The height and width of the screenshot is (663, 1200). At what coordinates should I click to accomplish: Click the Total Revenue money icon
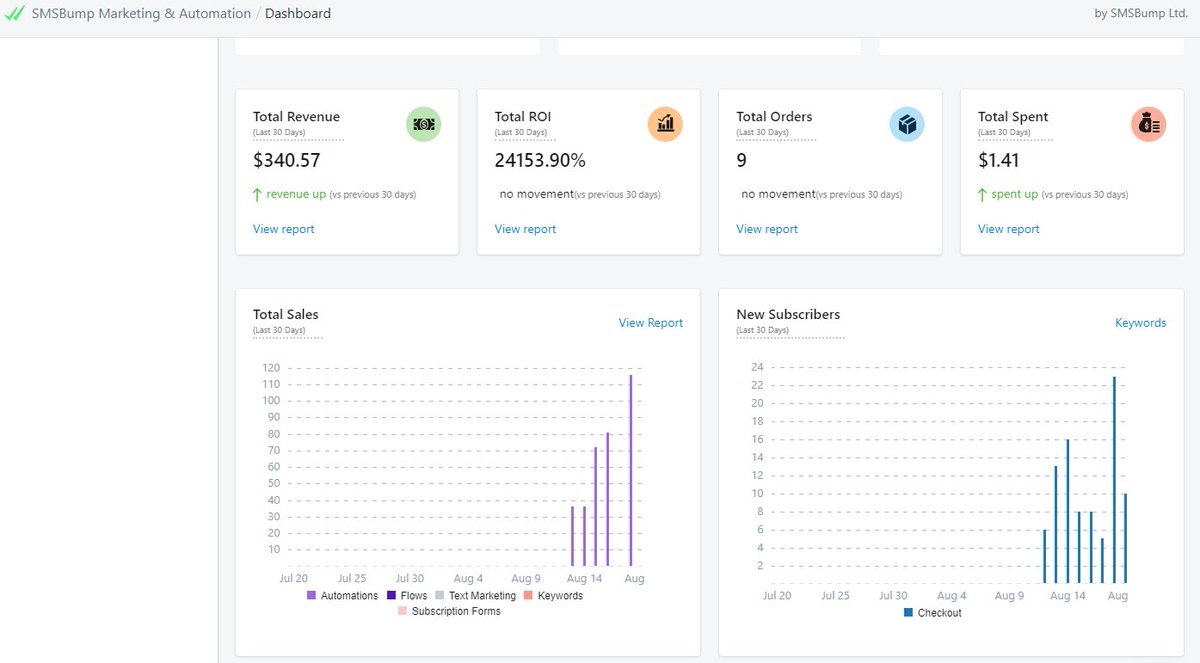(x=423, y=124)
